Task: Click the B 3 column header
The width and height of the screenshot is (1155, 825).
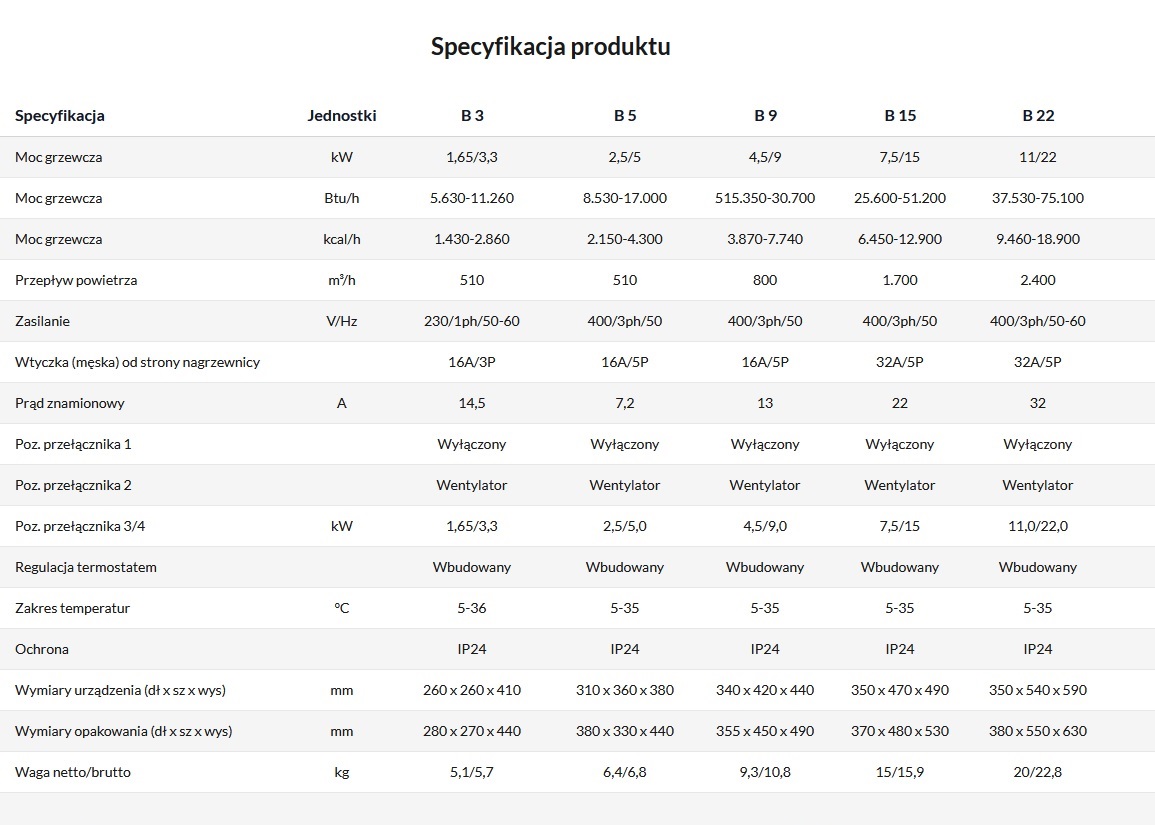Action: point(472,116)
